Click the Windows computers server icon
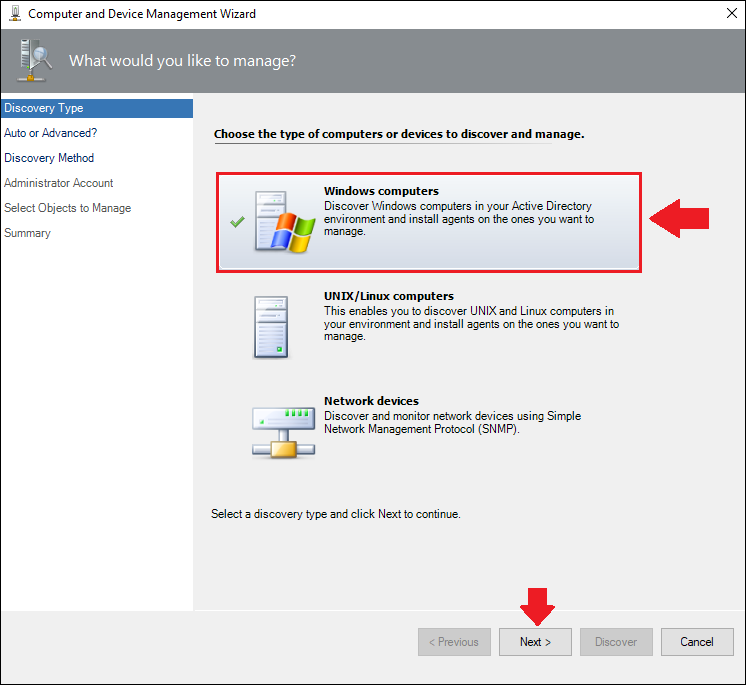This screenshot has height=685, width=746. click(285, 222)
